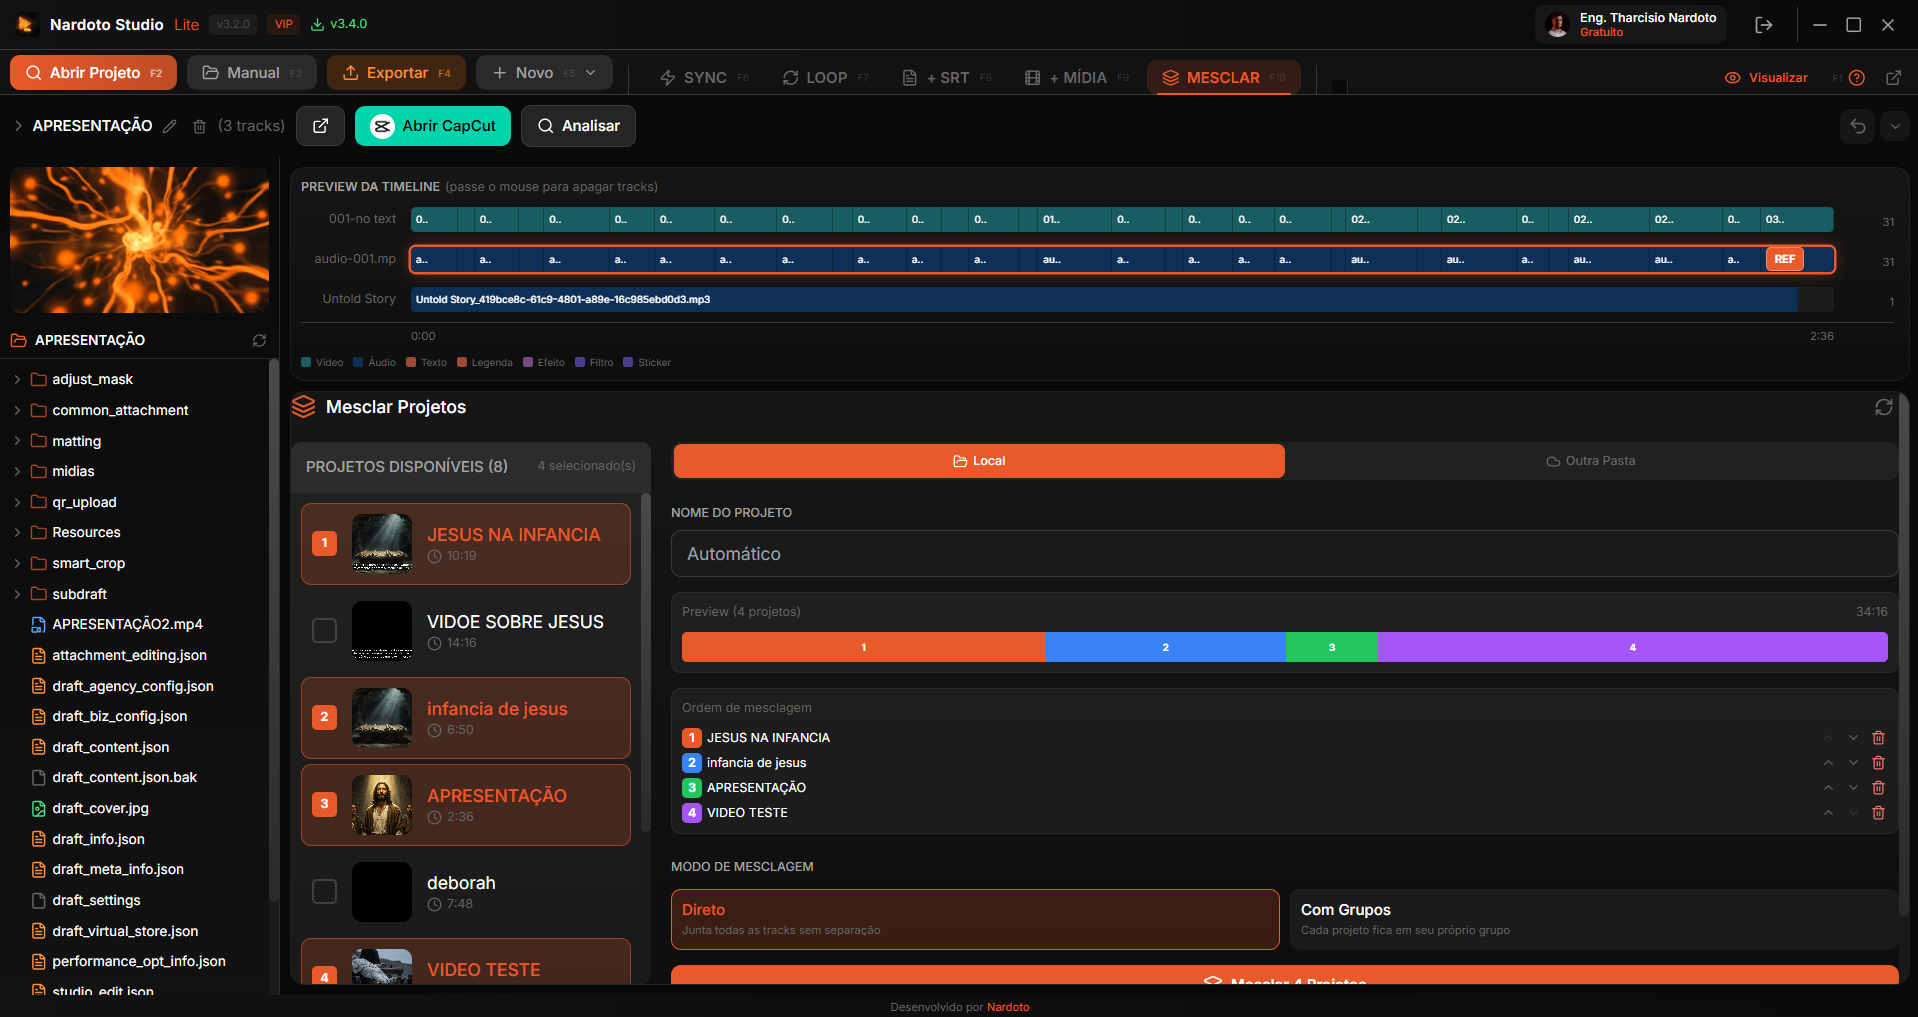Click the Analisar button
This screenshot has width=1918, height=1017.
pos(578,126)
